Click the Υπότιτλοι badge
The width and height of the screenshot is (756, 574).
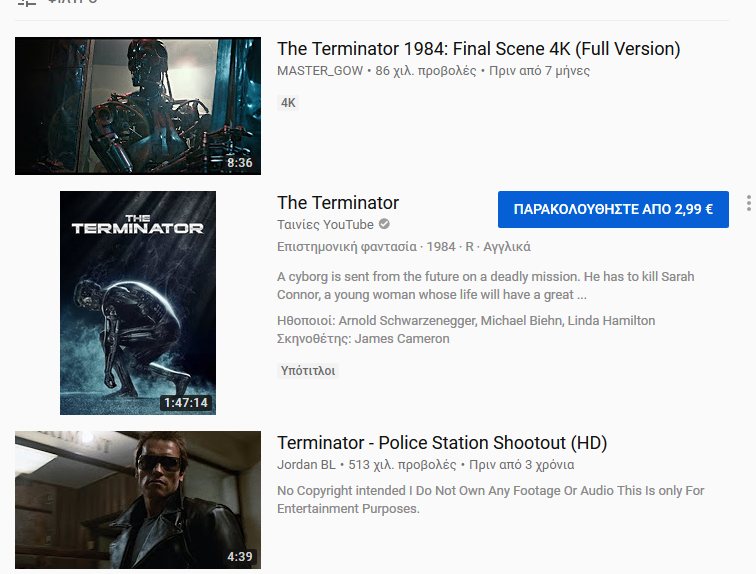308,371
